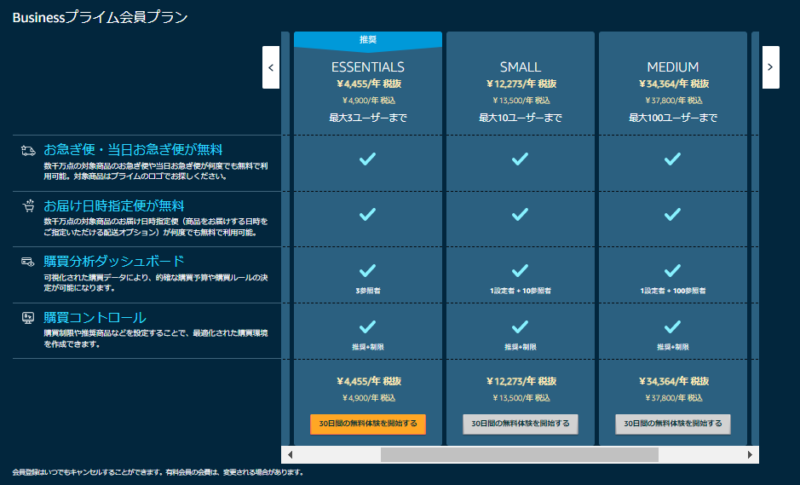Click the ESSENTIALS plan title
The height and width of the screenshot is (485, 800).
click(x=368, y=67)
